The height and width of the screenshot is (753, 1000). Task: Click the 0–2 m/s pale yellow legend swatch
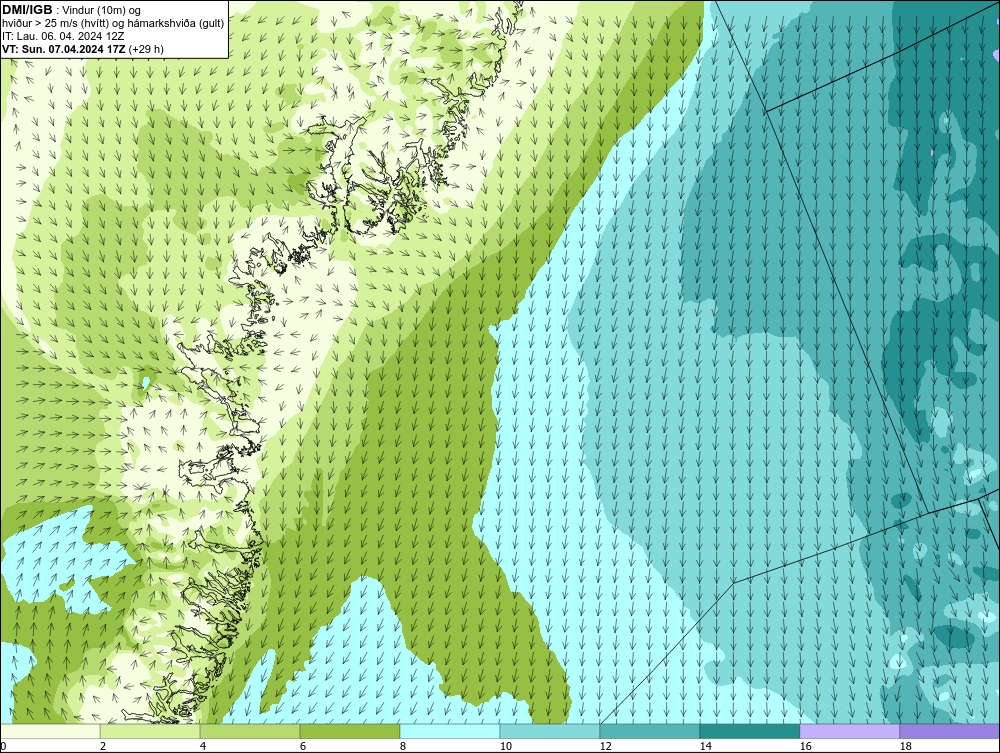tap(50, 731)
